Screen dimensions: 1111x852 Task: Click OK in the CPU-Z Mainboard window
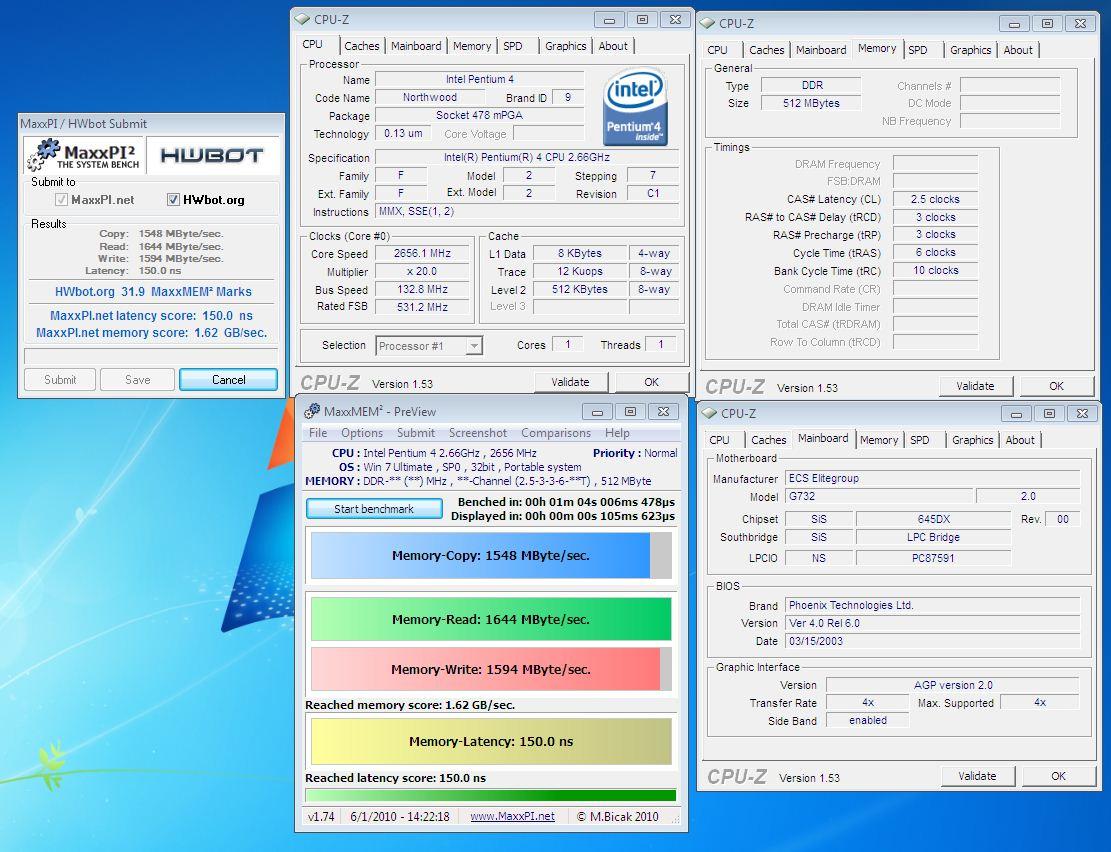point(1058,776)
